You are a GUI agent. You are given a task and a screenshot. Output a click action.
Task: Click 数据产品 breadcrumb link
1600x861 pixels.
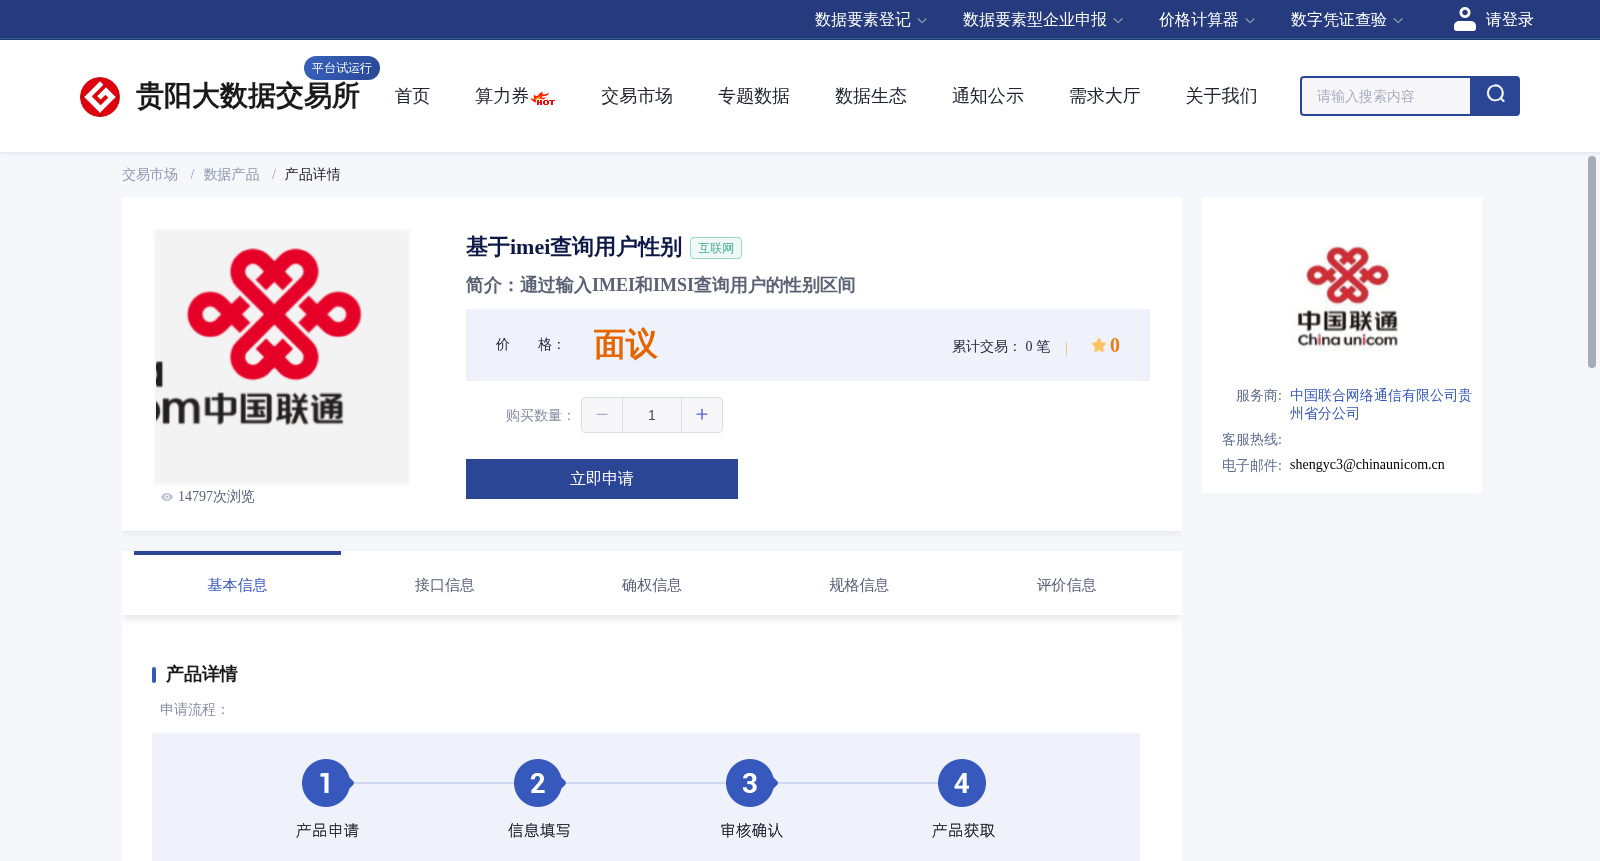(232, 175)
